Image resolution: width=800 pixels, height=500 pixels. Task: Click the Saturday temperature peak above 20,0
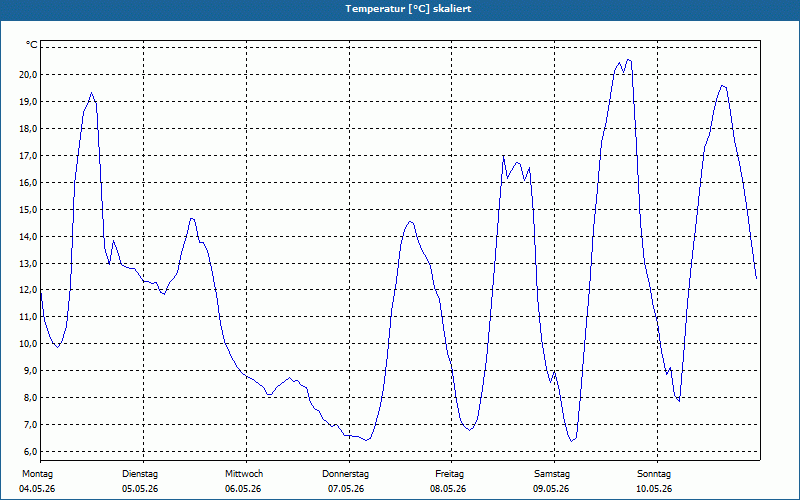click(x=629, y=60)
